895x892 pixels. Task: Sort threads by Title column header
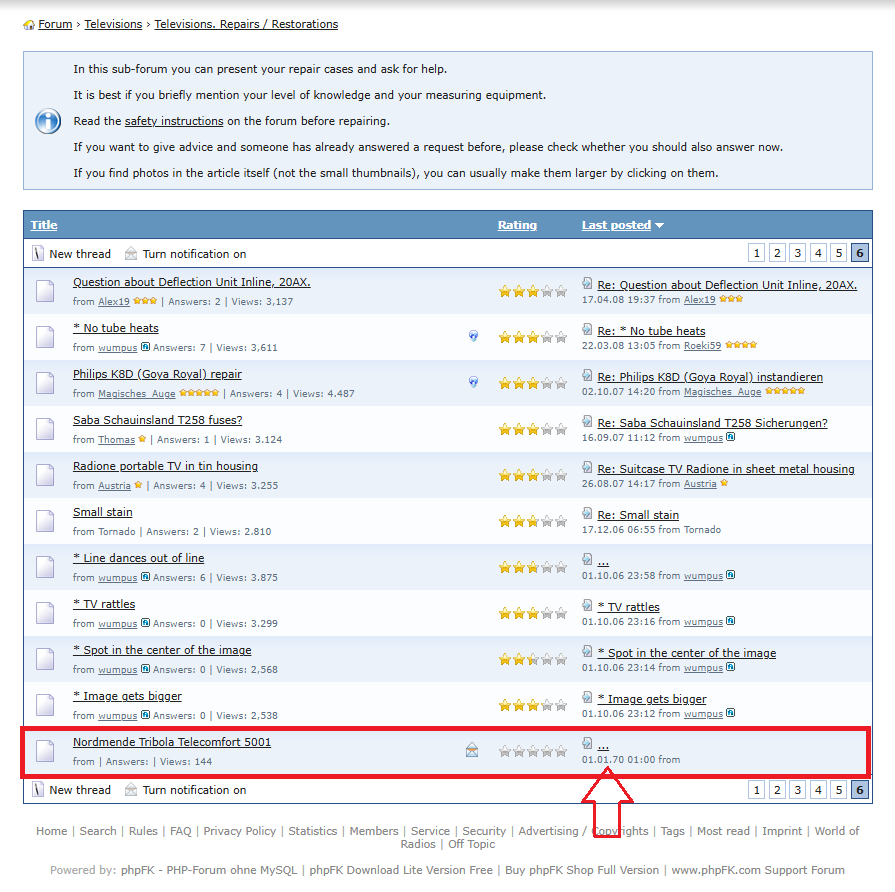(44, 225)
